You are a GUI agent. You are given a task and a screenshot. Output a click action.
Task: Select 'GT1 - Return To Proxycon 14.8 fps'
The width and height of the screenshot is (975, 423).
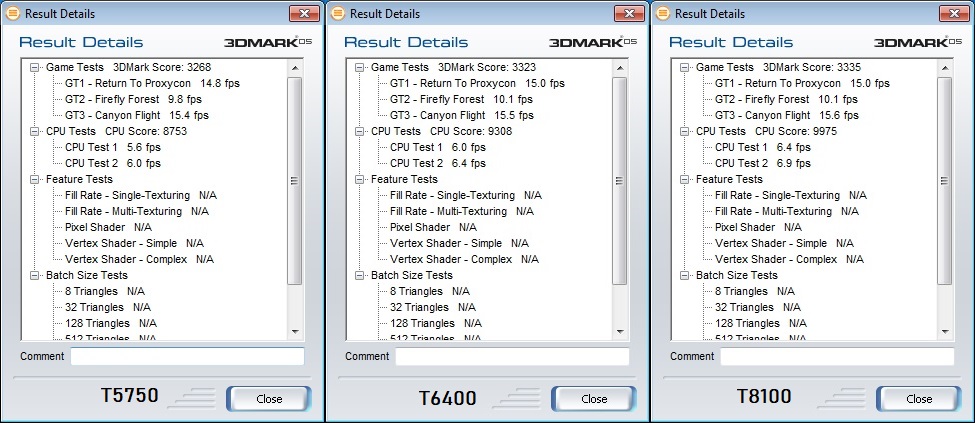click(x=152, y=83)
